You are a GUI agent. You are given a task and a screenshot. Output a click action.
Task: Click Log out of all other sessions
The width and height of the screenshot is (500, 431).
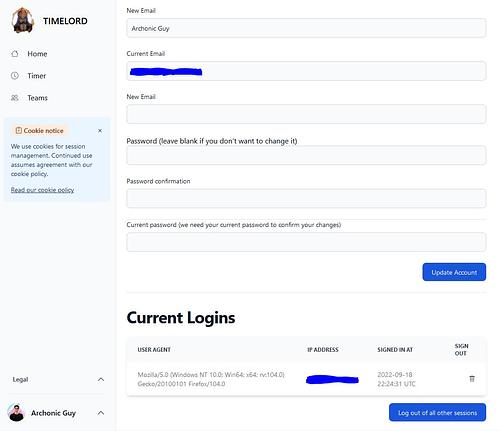pos(437,412)
